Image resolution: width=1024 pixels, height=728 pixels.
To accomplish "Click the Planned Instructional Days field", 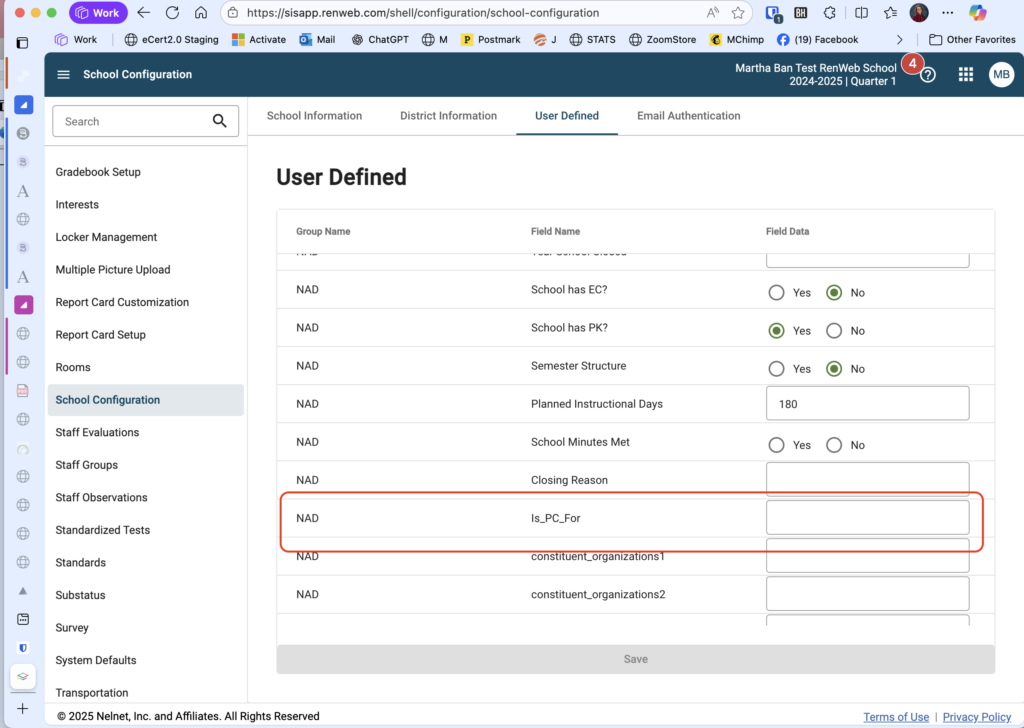I will 867,404.
